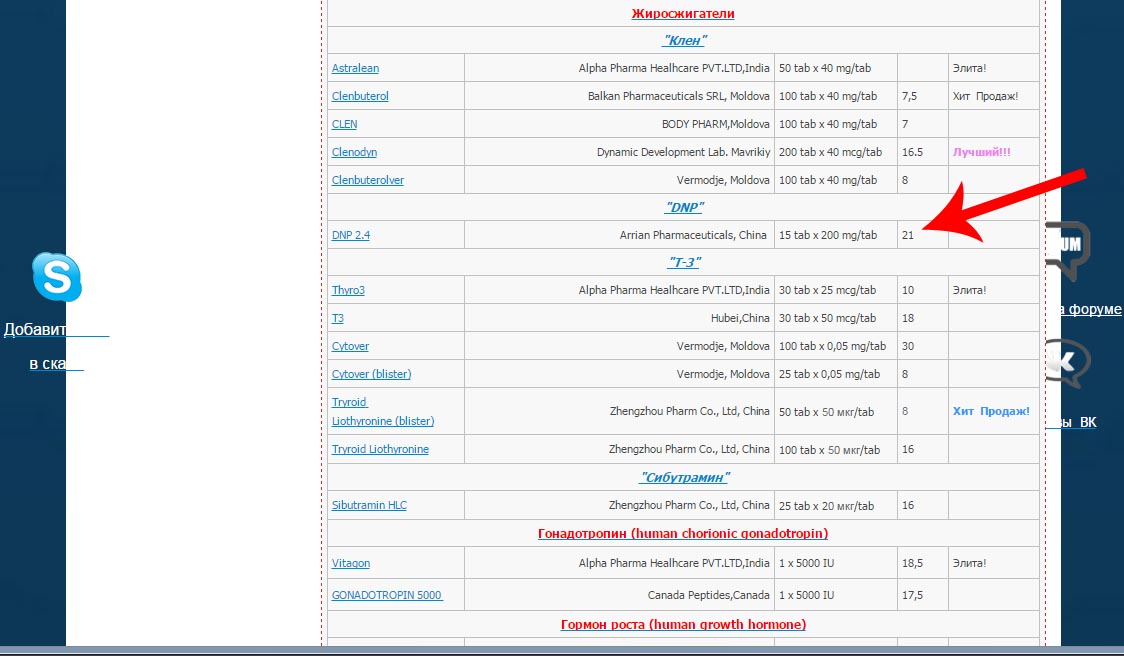1124x656 pixels.
Task: Open the "Клен" category heading link
Action: (684, 41)
